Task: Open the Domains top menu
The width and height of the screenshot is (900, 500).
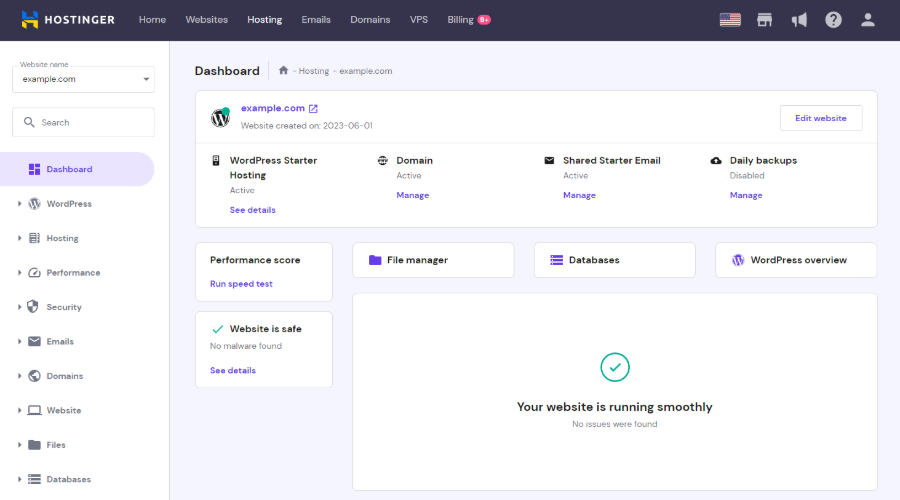Action: 370,20
